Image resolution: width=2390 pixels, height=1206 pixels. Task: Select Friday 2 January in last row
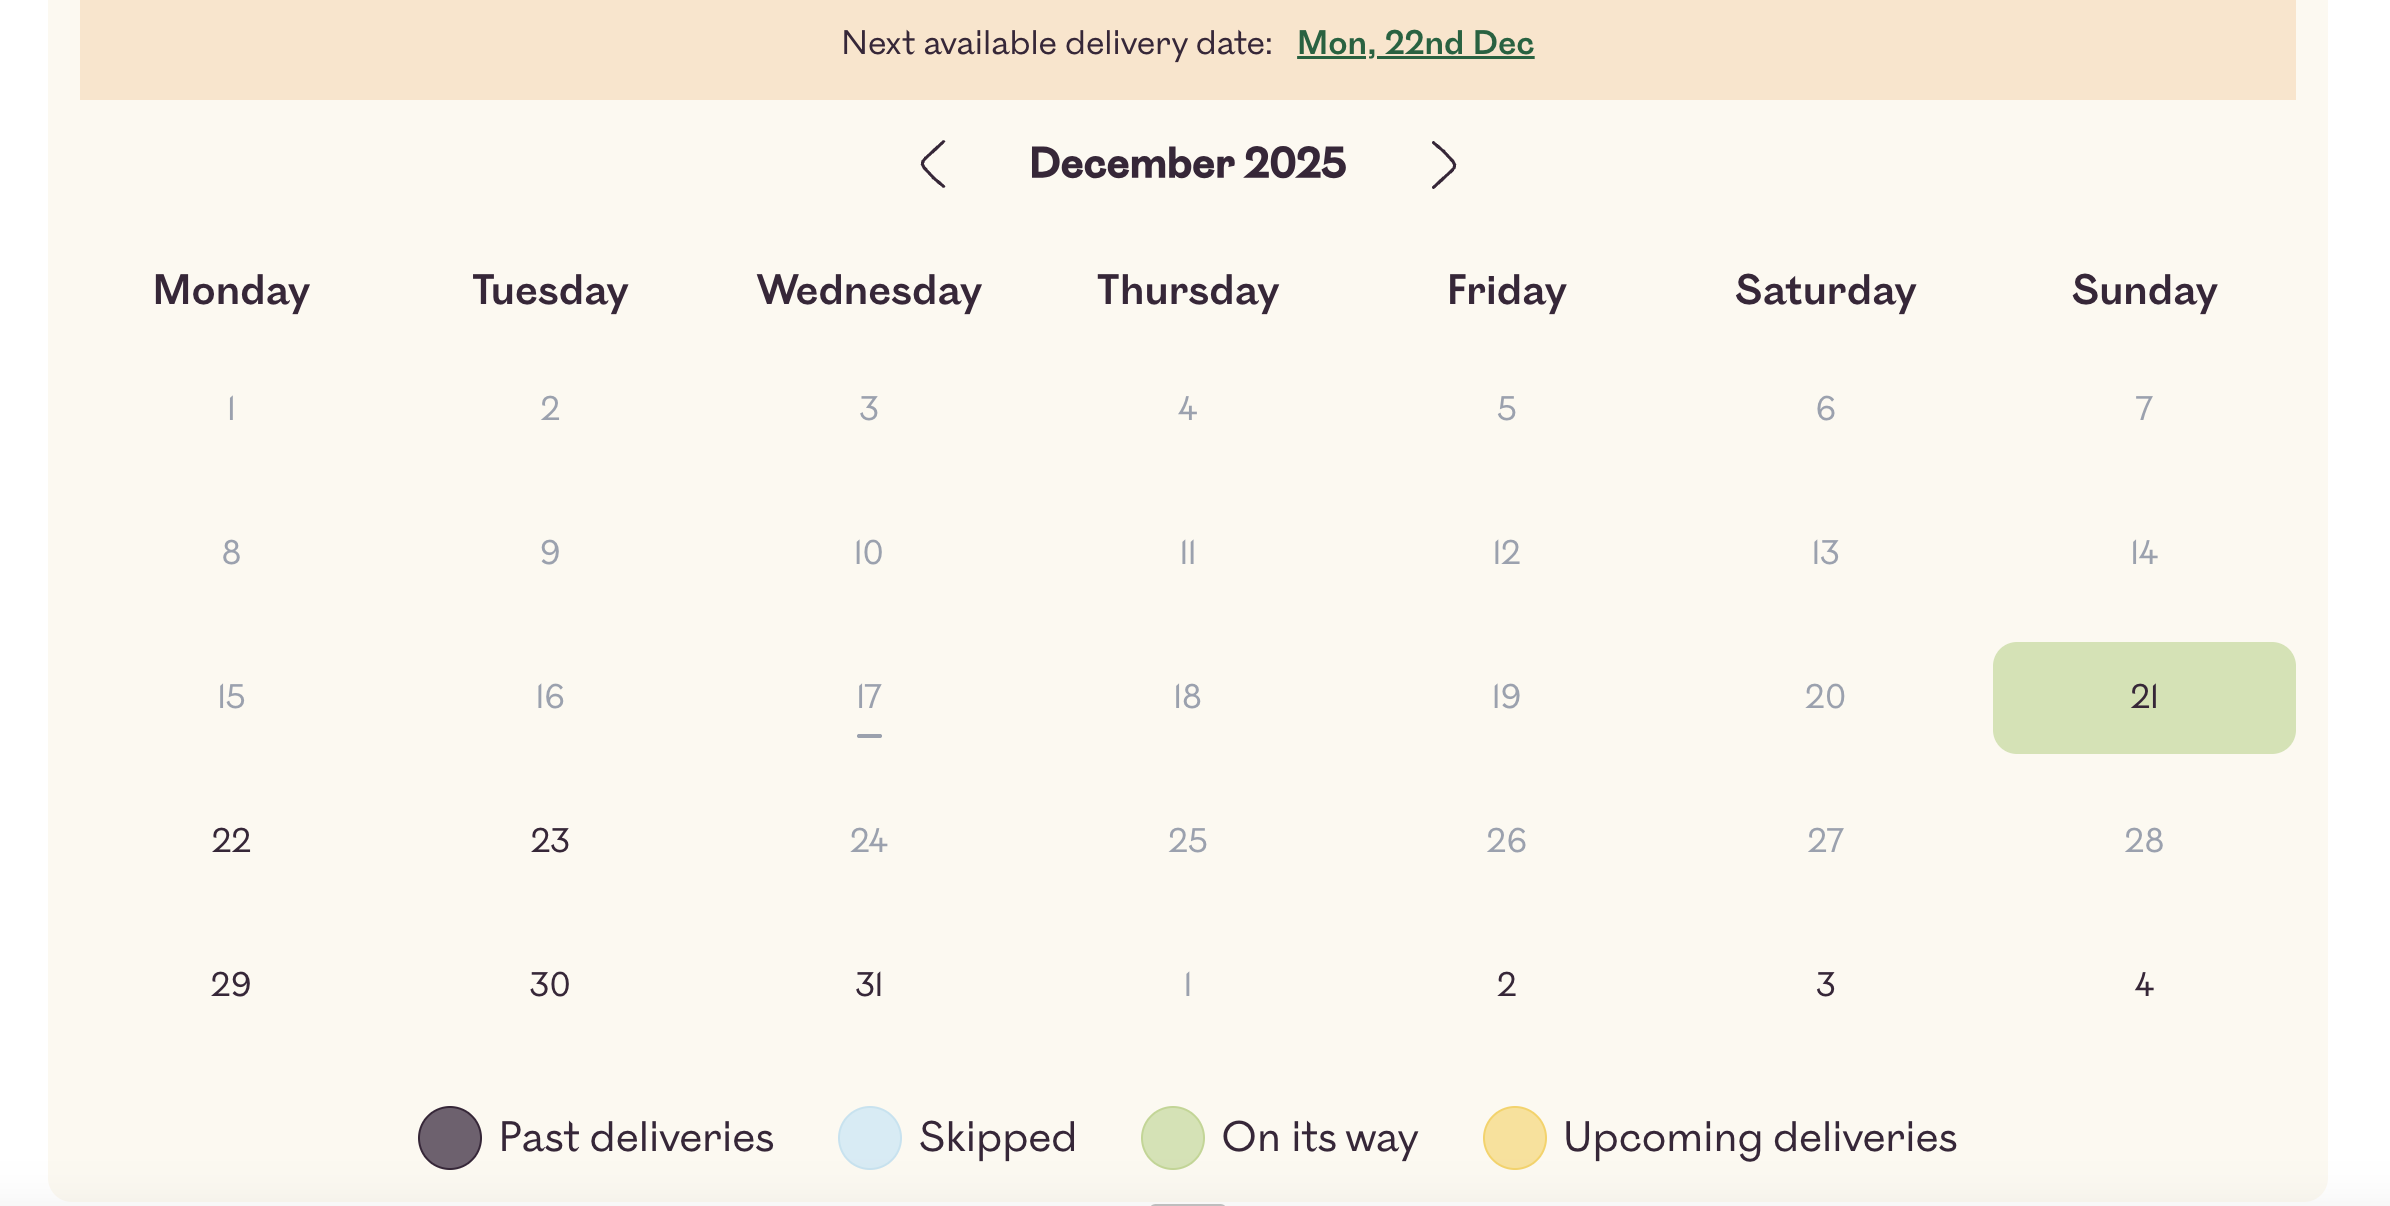point(1506,984)
